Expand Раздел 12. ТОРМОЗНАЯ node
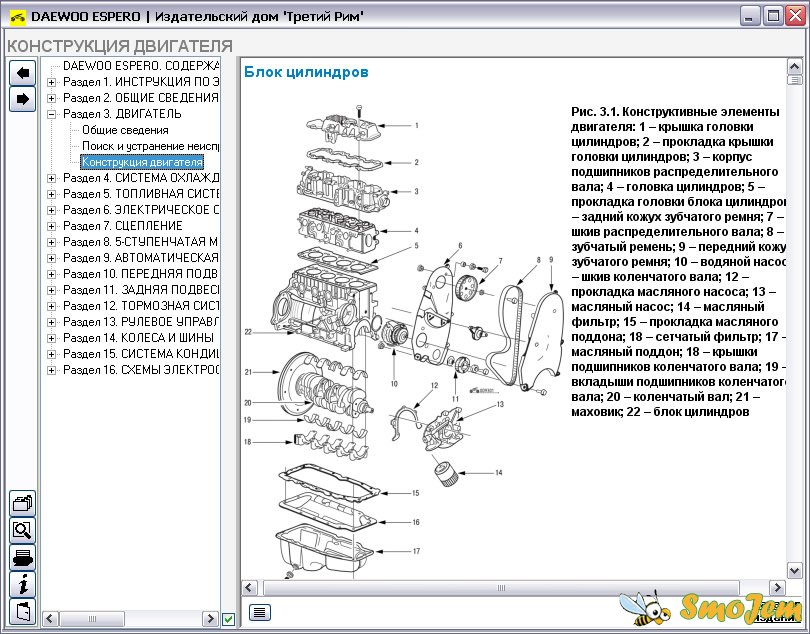The width and height of the screenshot is (810, 634). 51,306
